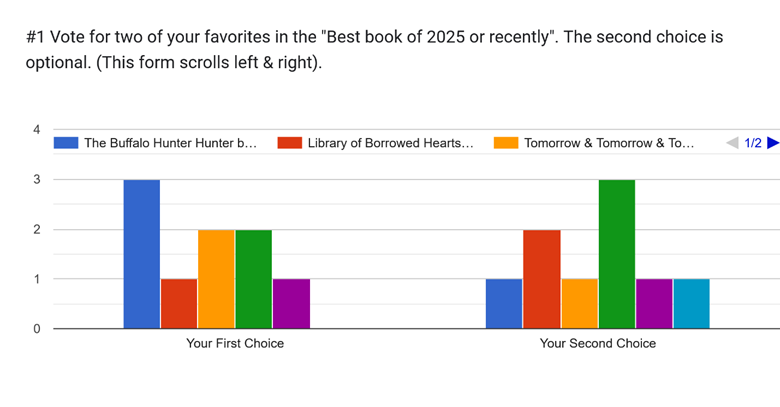Click the tall green Your Second Choice bar
The width and height of the screenshot is (780, 407).
click(616, 254)
